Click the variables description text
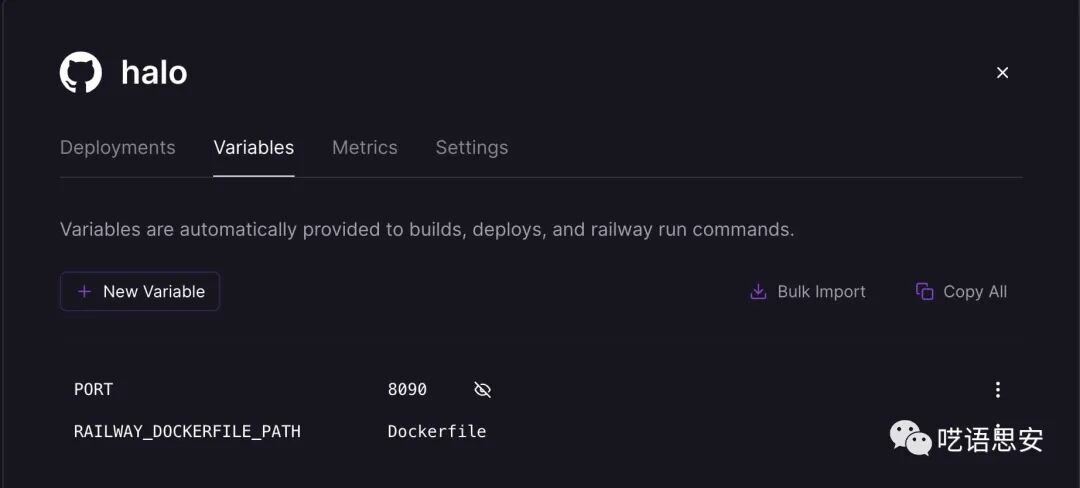This screenshot has height=488, width=1080. click(x=427, y=230)
